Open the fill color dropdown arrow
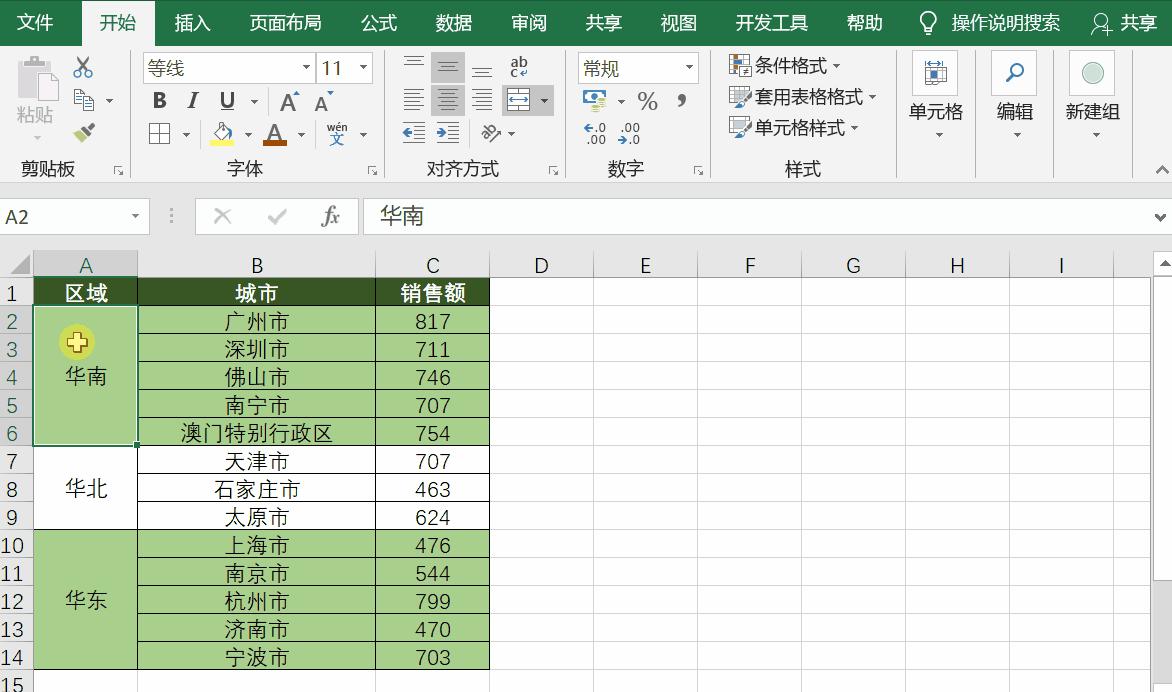1172x692 pixels. pyautogui.click(x=246, y=134)
